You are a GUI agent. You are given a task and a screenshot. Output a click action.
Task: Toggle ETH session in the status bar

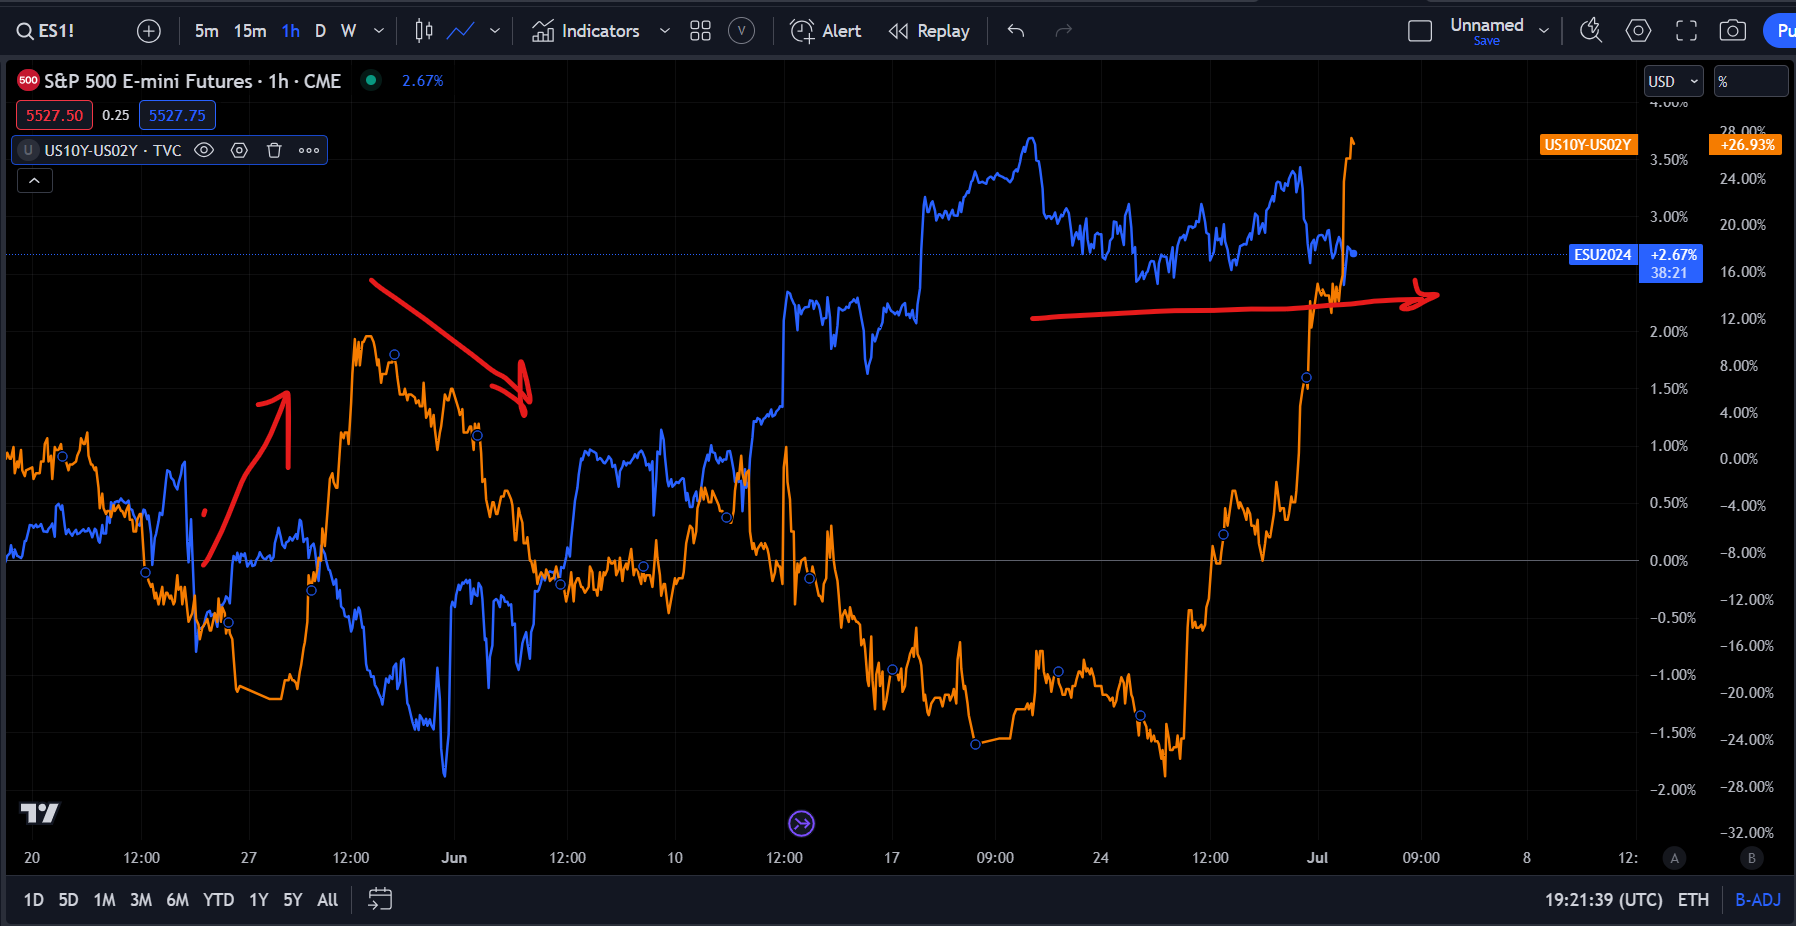1692,899
